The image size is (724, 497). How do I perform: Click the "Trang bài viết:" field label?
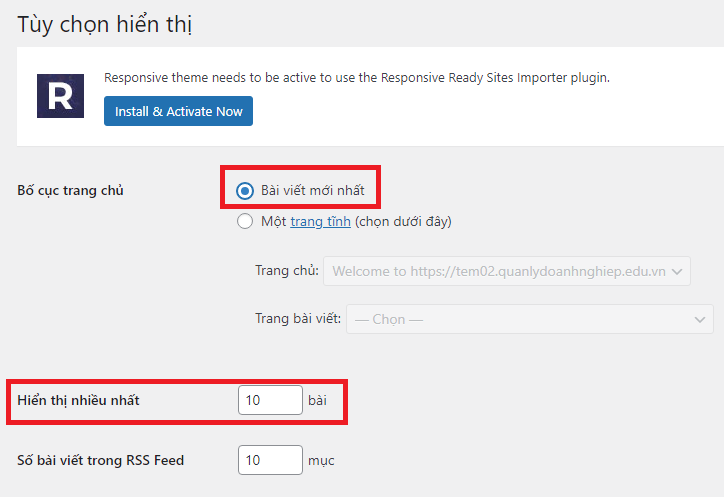(x=299, y=319)
